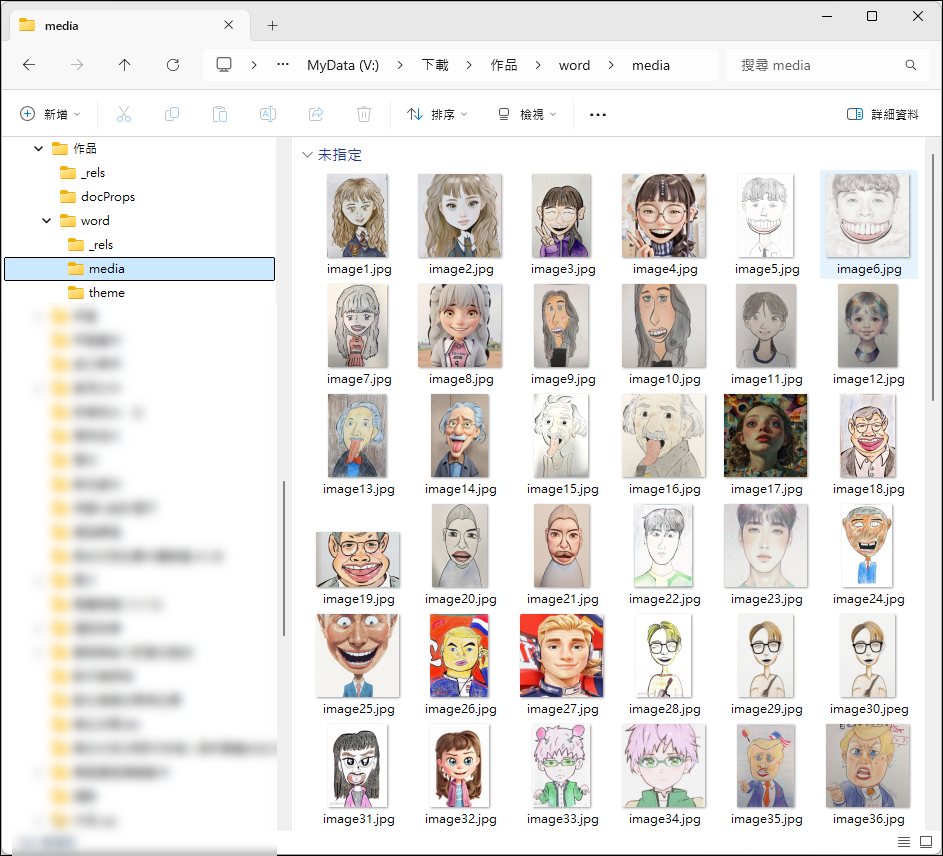Open the 排序 sort dropdown
The width and height of the screenshot is (943, 856).
(x=437, y=114)
